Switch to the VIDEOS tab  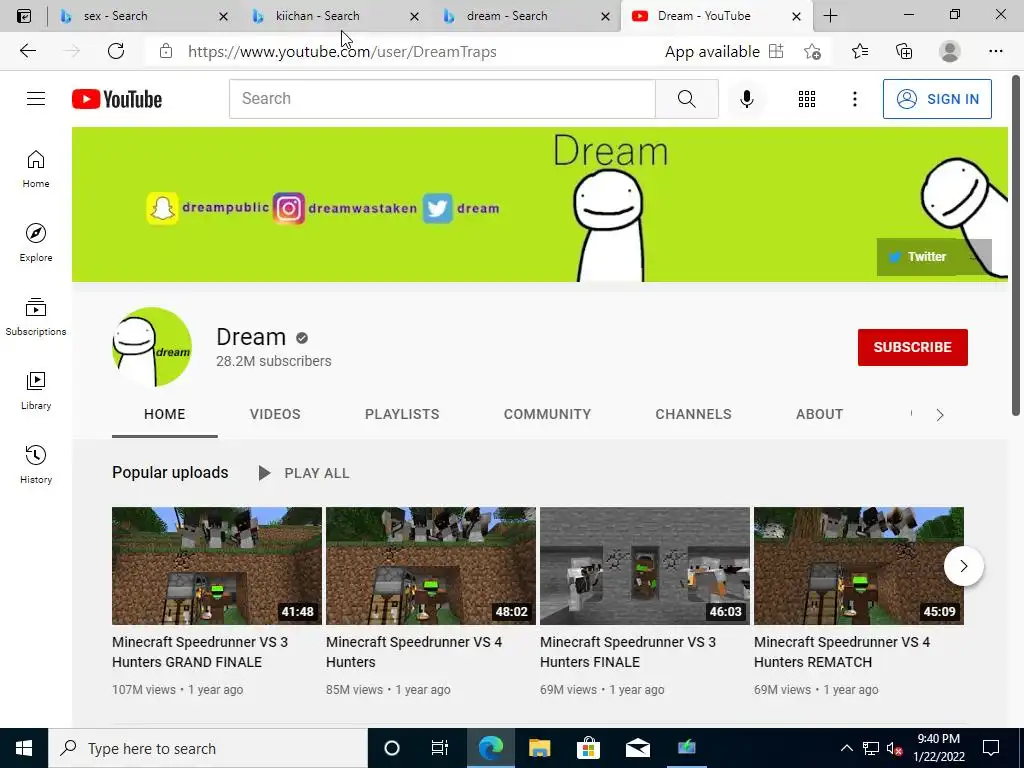pos(275,414)
